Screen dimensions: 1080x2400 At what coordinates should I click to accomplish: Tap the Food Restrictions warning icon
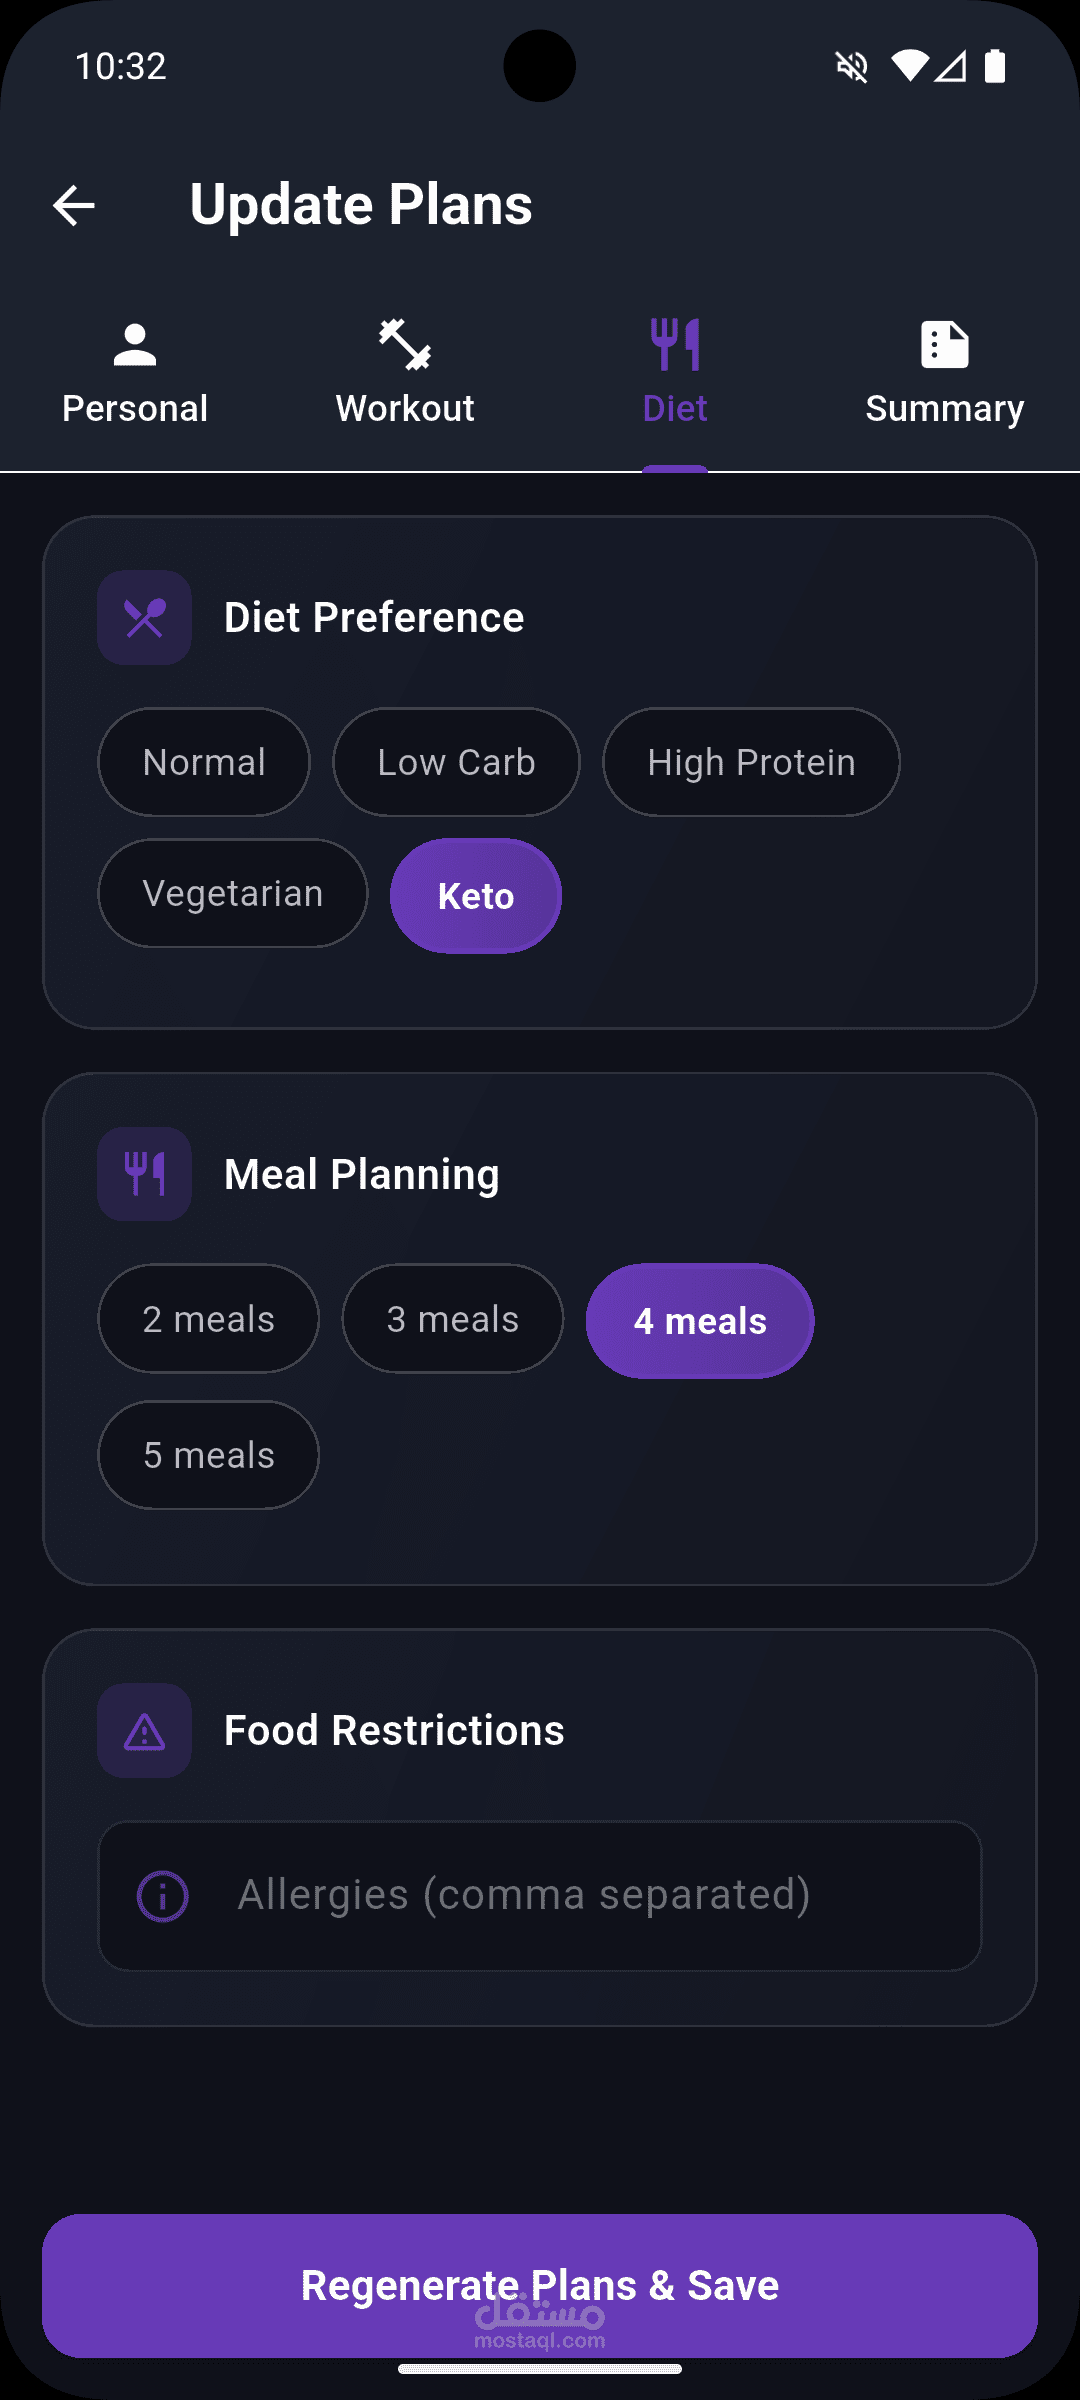coord(145,1731)
